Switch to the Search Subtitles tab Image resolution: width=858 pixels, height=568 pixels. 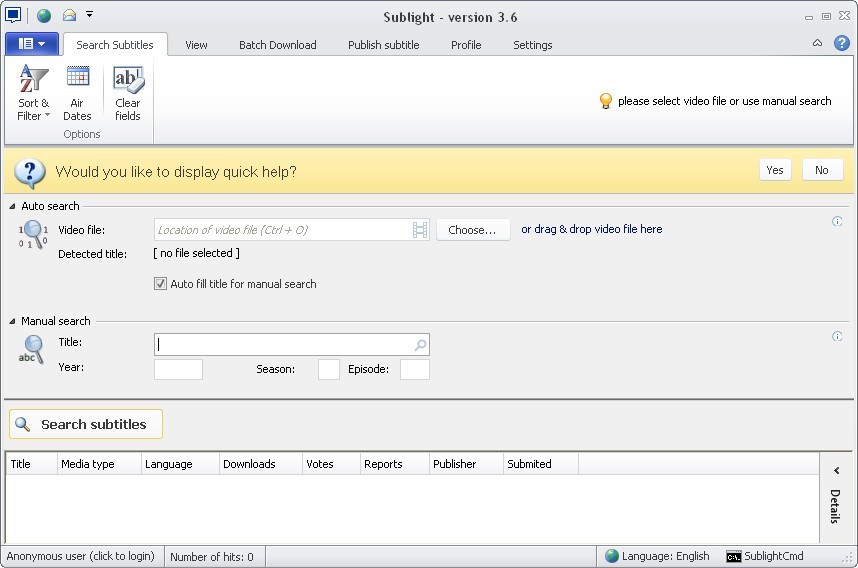click(x=115, y=45)
